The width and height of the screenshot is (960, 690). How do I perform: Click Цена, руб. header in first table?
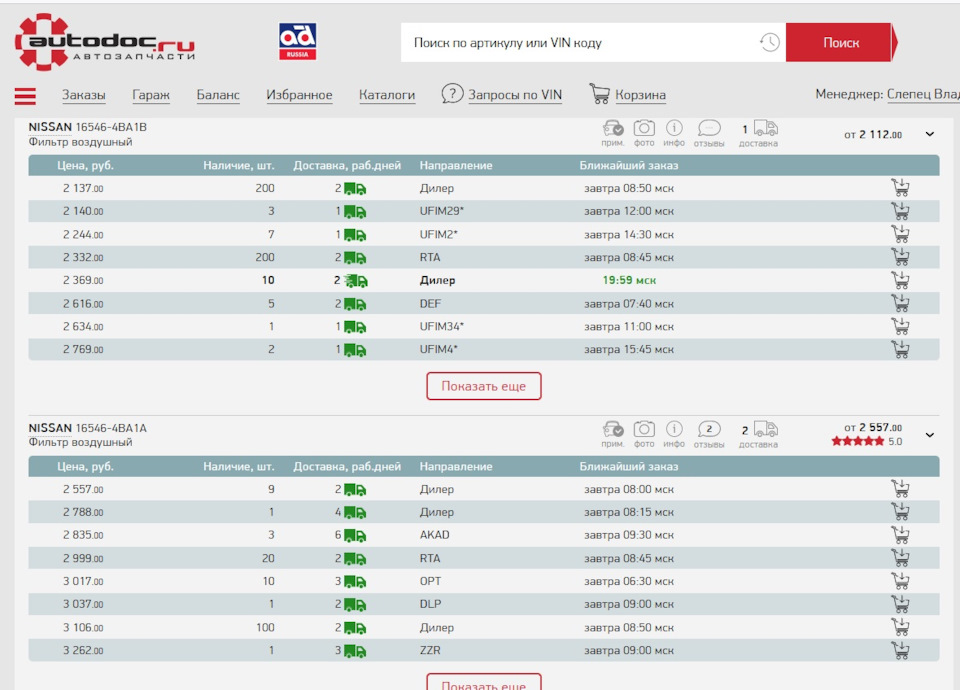pos(85,165)
